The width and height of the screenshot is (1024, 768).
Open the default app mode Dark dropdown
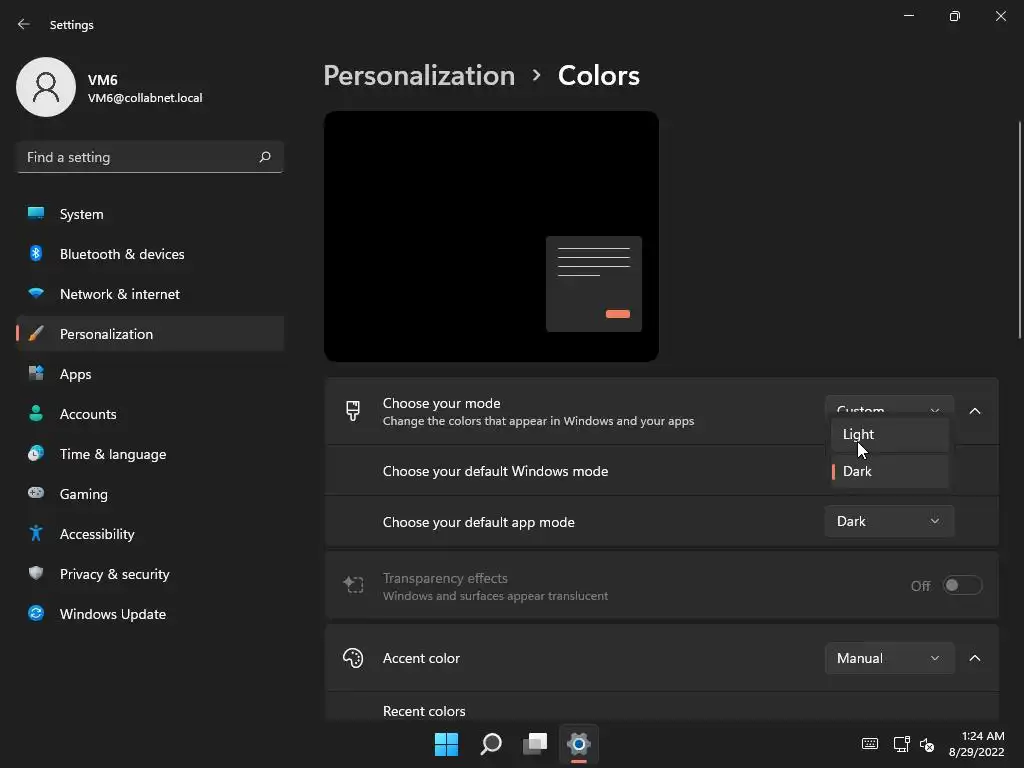(889, 521)
